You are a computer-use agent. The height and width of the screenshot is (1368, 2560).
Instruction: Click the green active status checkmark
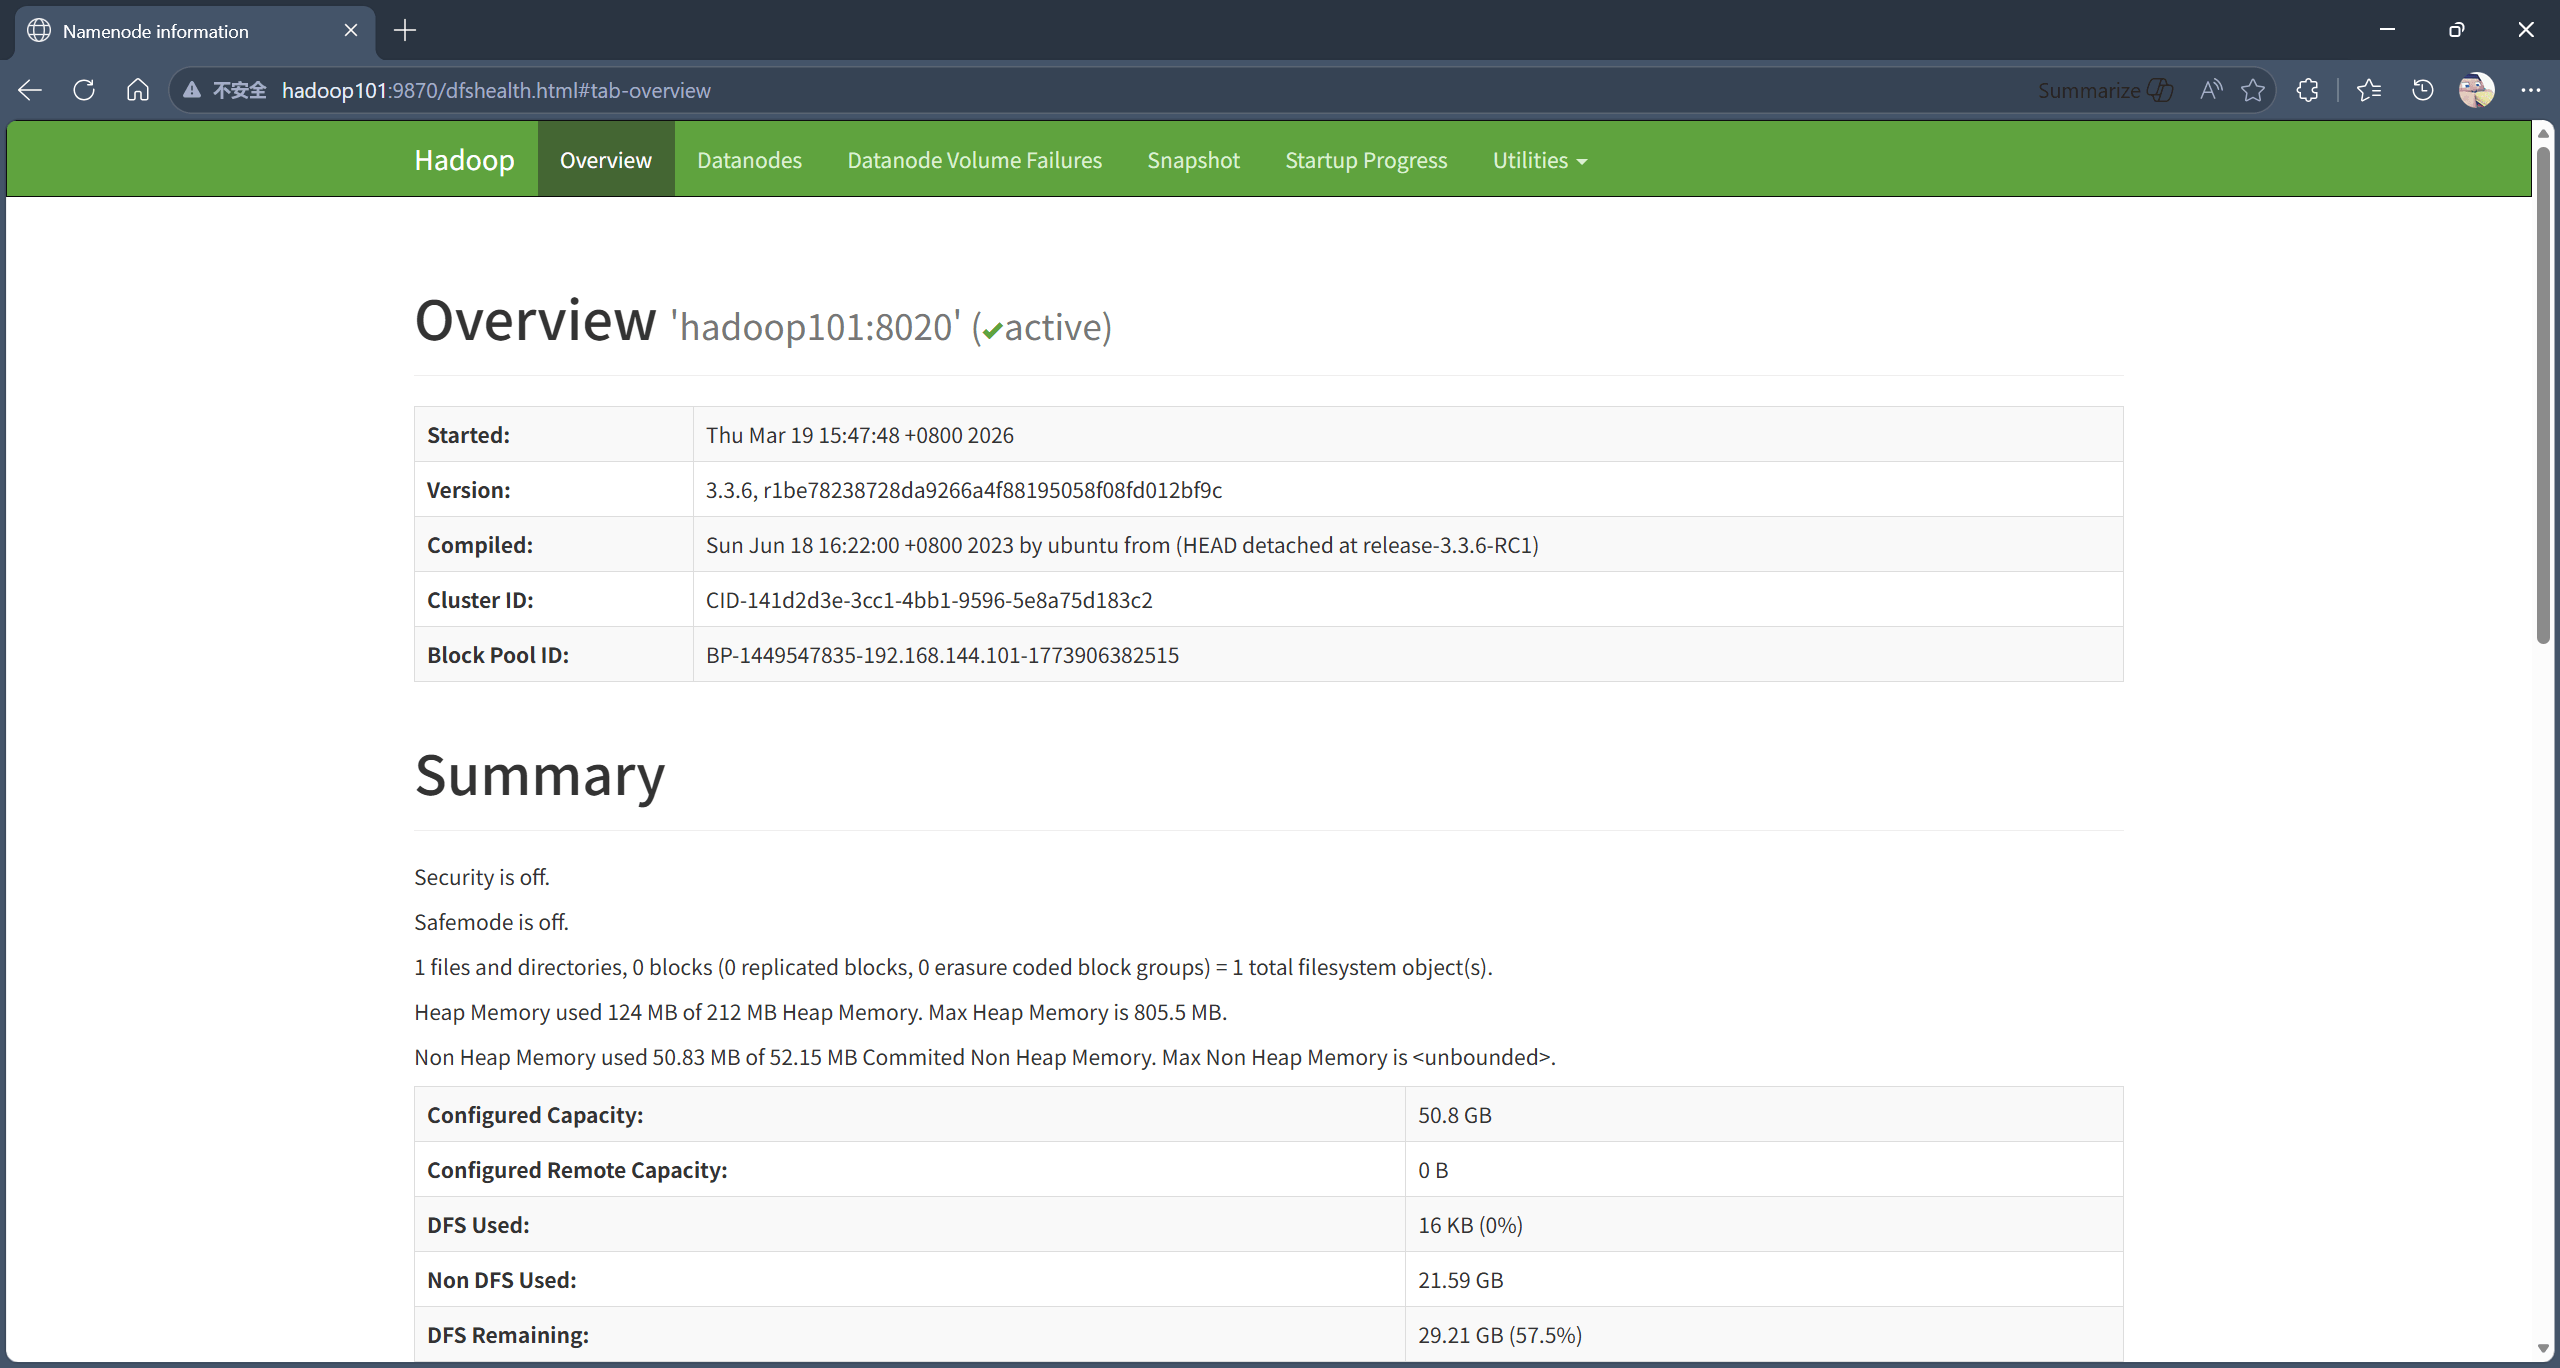(x=992, y=331)
